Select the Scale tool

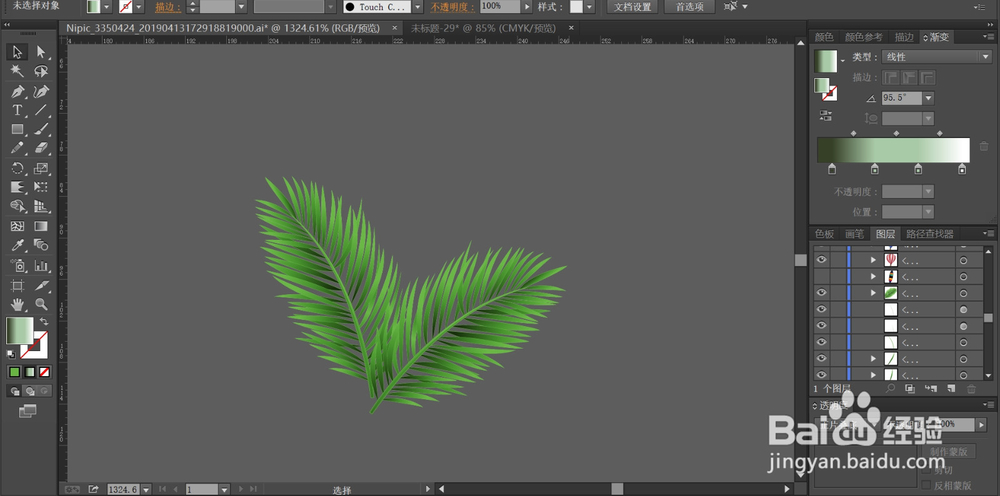tap(41, 169)
